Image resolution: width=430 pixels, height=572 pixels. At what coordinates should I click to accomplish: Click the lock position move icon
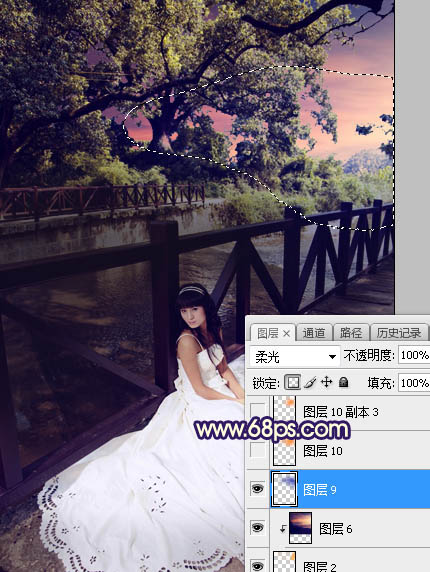326,382
